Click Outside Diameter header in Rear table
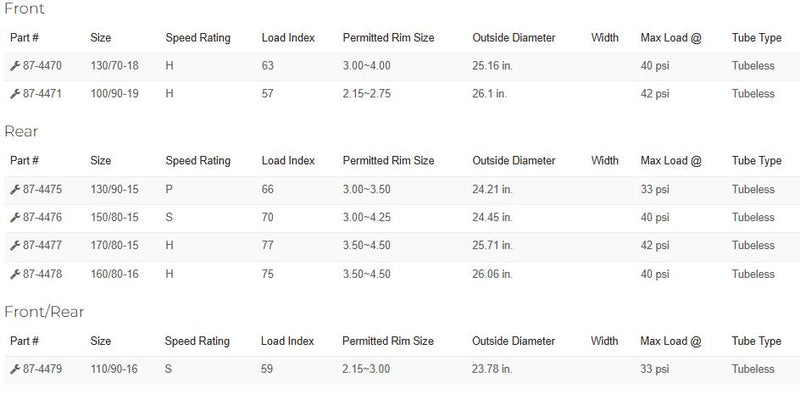 click(514, 161)
